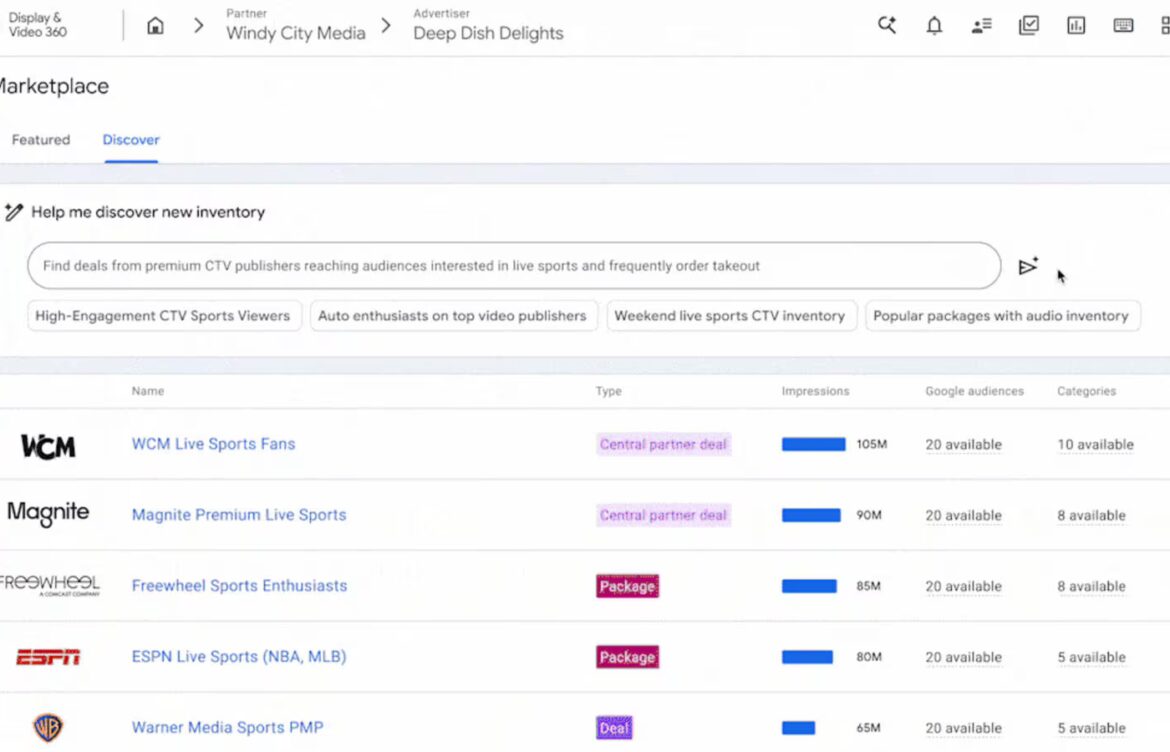Open the Windy City Media partner selector
The width and height of the screenshot is (1170, 752).
coord(295,26)
